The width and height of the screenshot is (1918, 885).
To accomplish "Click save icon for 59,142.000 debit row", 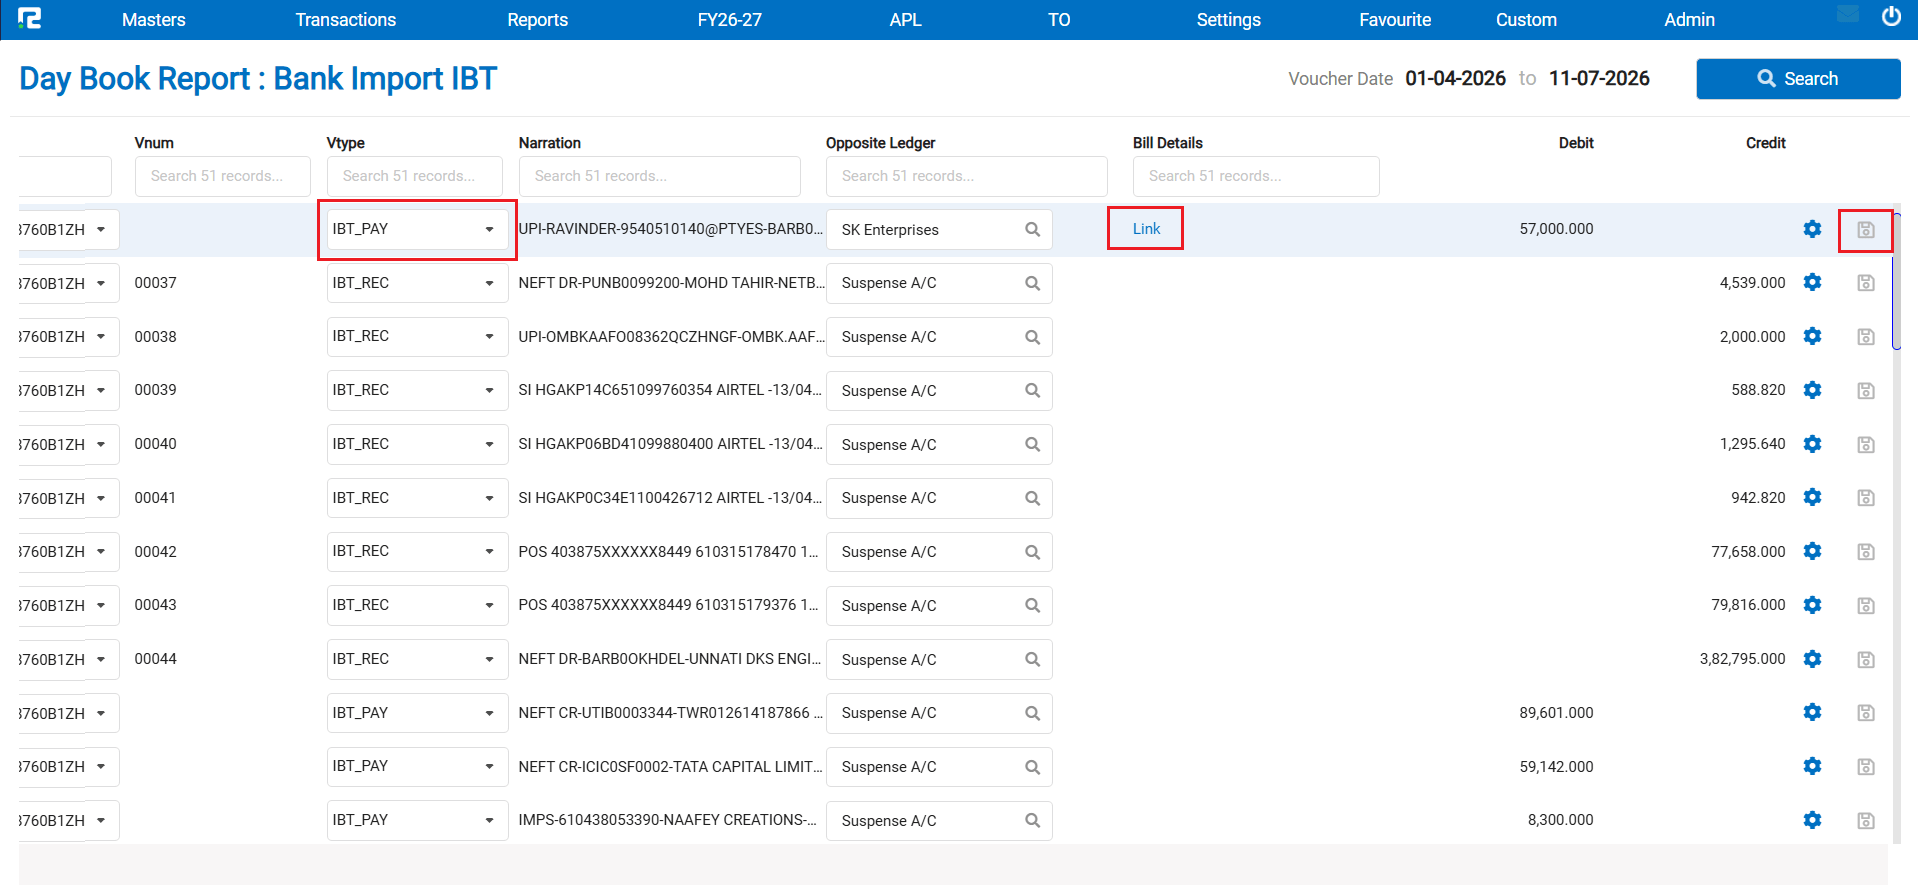I will tap(1866, 767).
